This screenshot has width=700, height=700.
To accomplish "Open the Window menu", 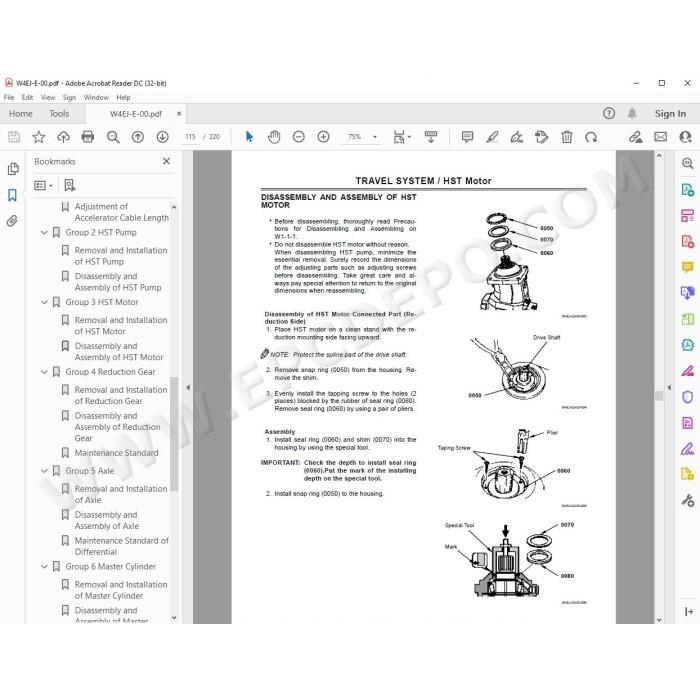I will tap(96, 97).
